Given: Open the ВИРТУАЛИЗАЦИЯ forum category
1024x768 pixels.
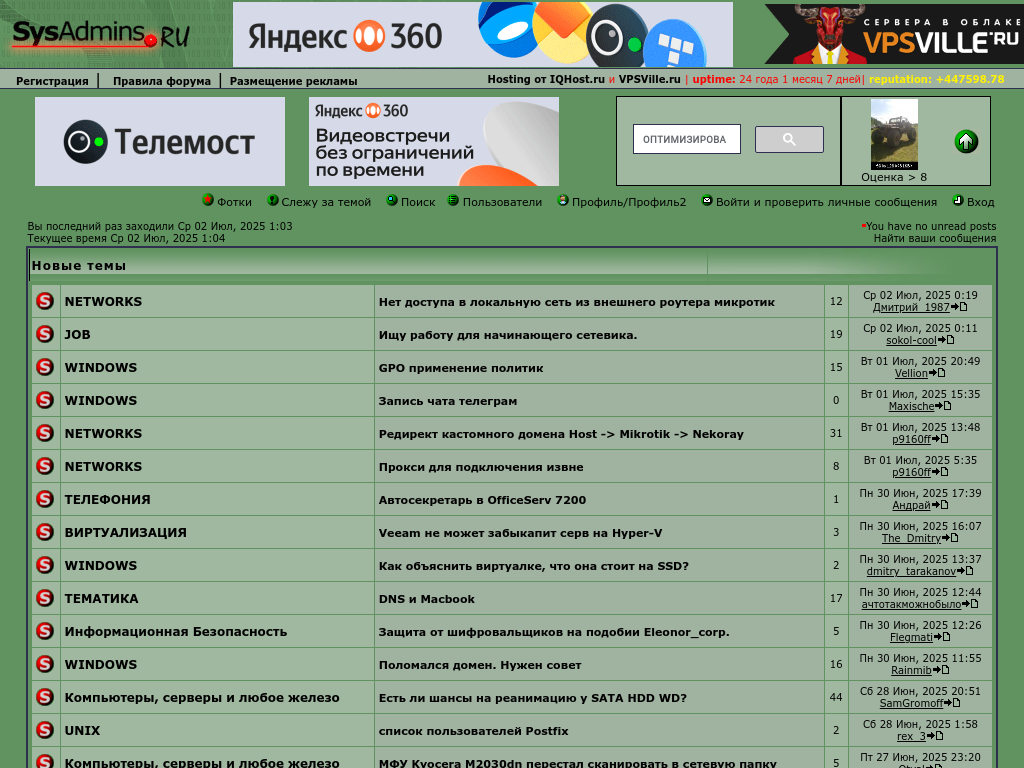Looking at the screenshot, I should 125,533.
